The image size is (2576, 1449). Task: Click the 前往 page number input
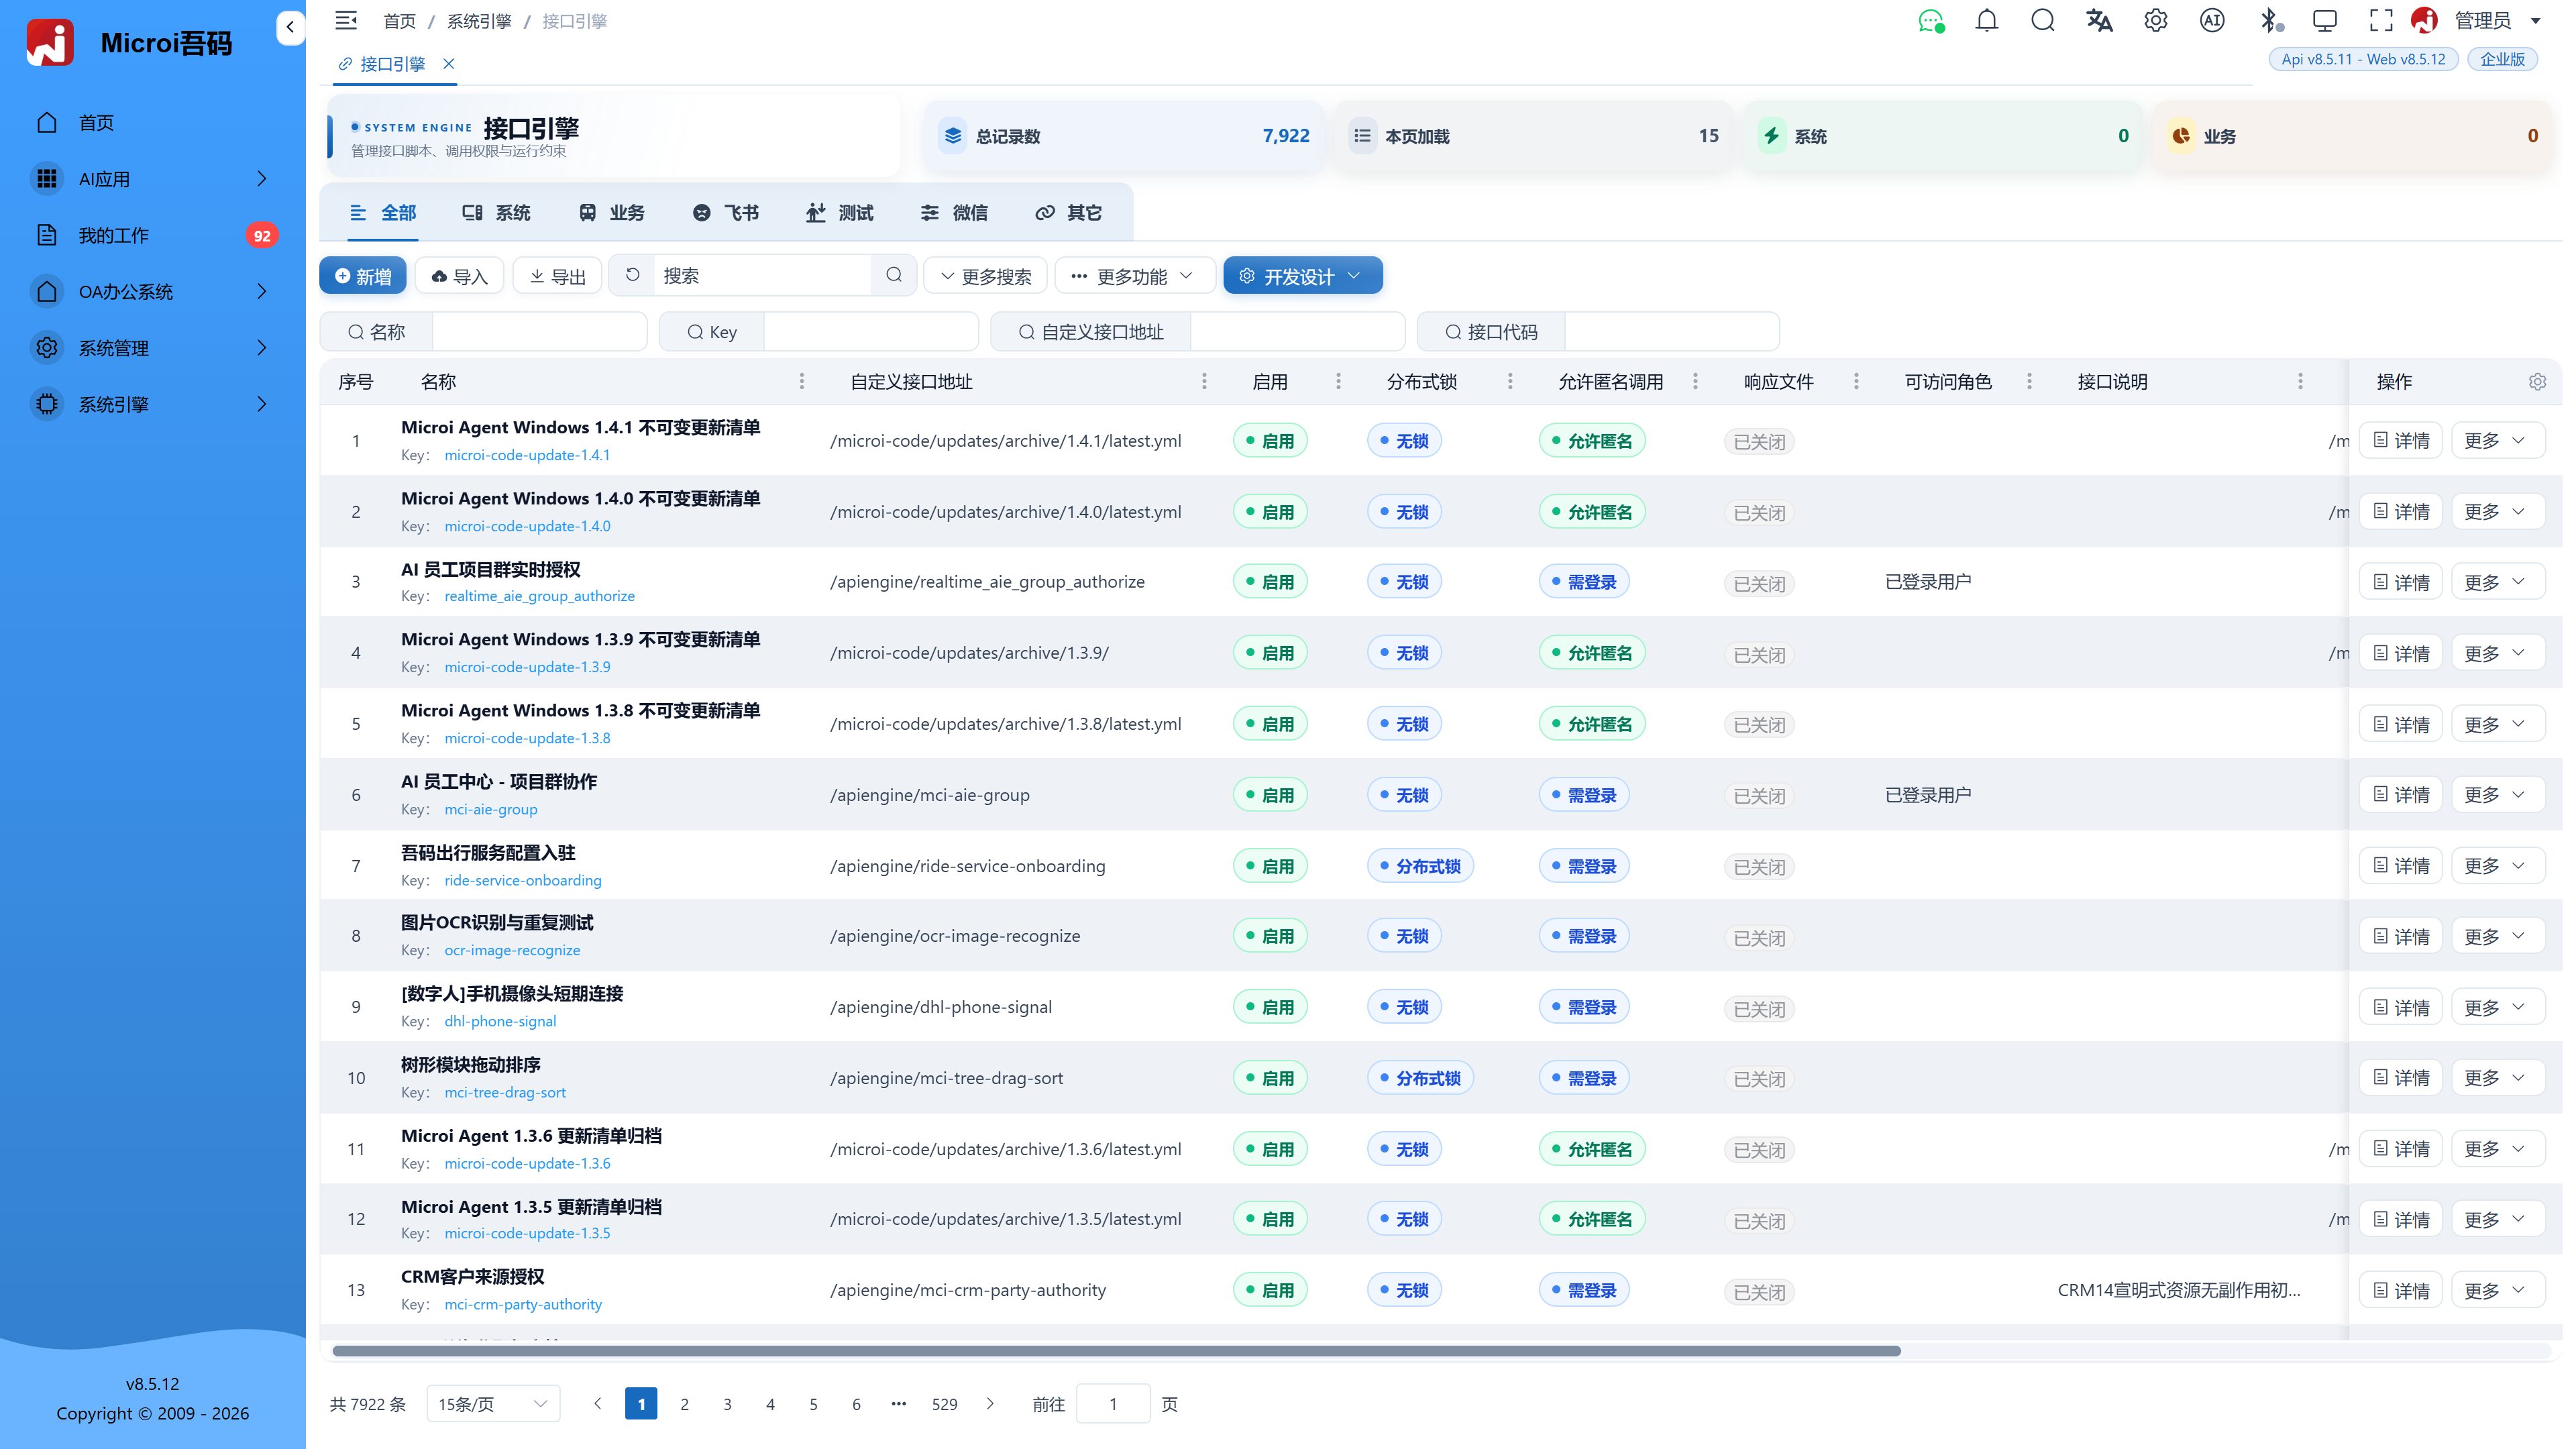tap(1112, 1404)
